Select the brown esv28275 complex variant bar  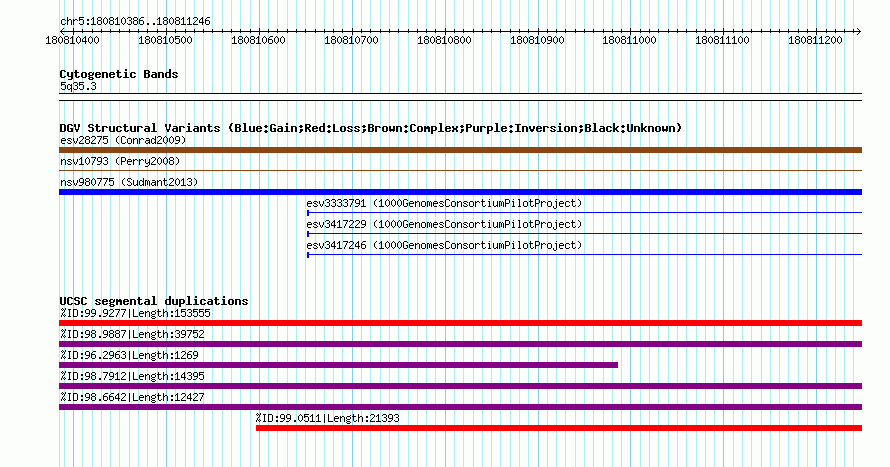pyautogui.click(x=460, y=150)
